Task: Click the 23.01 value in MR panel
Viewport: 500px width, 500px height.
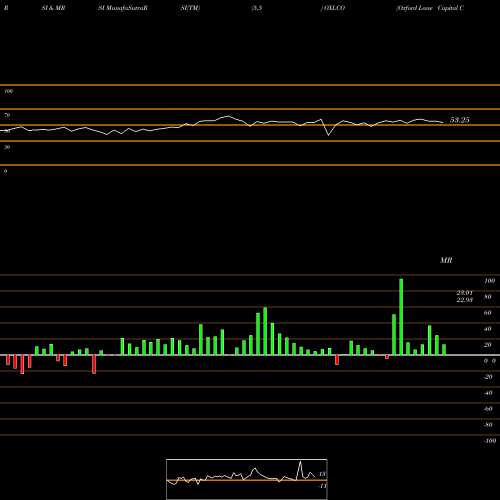Action: (x=464, y=293)
